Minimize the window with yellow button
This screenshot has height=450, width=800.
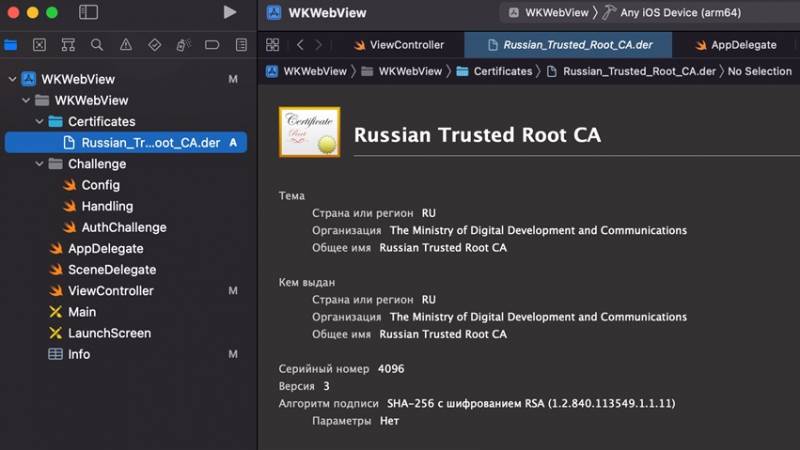pyautogui.click(x=33, y=12)
